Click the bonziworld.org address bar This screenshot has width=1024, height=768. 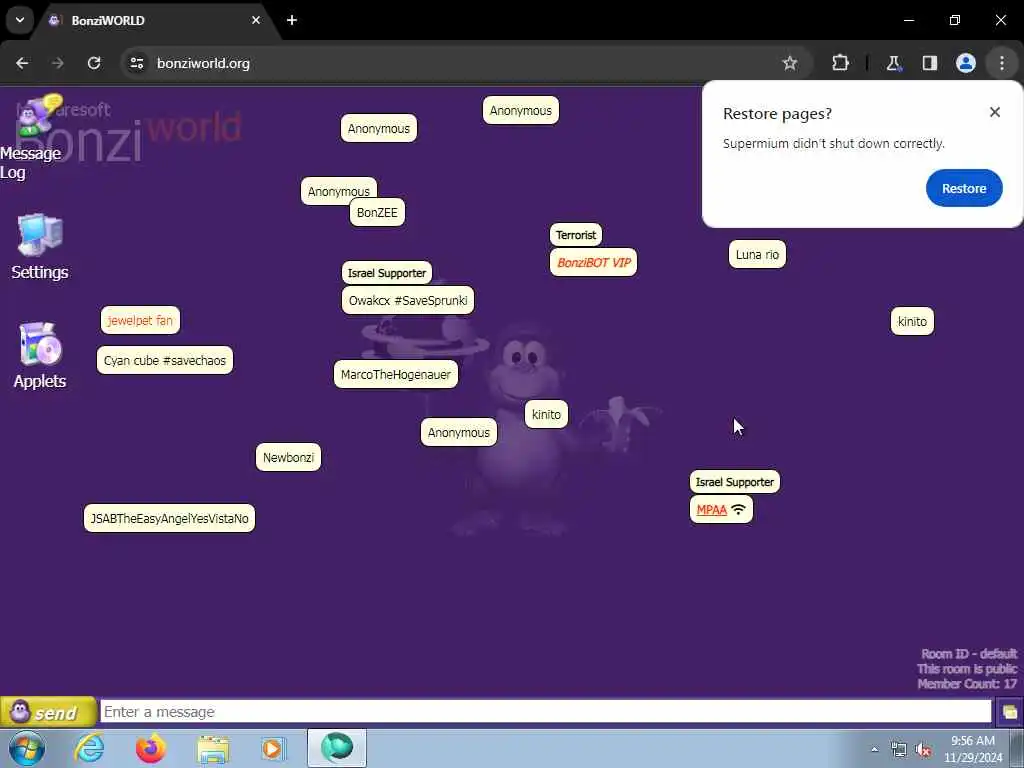(457, 63)
